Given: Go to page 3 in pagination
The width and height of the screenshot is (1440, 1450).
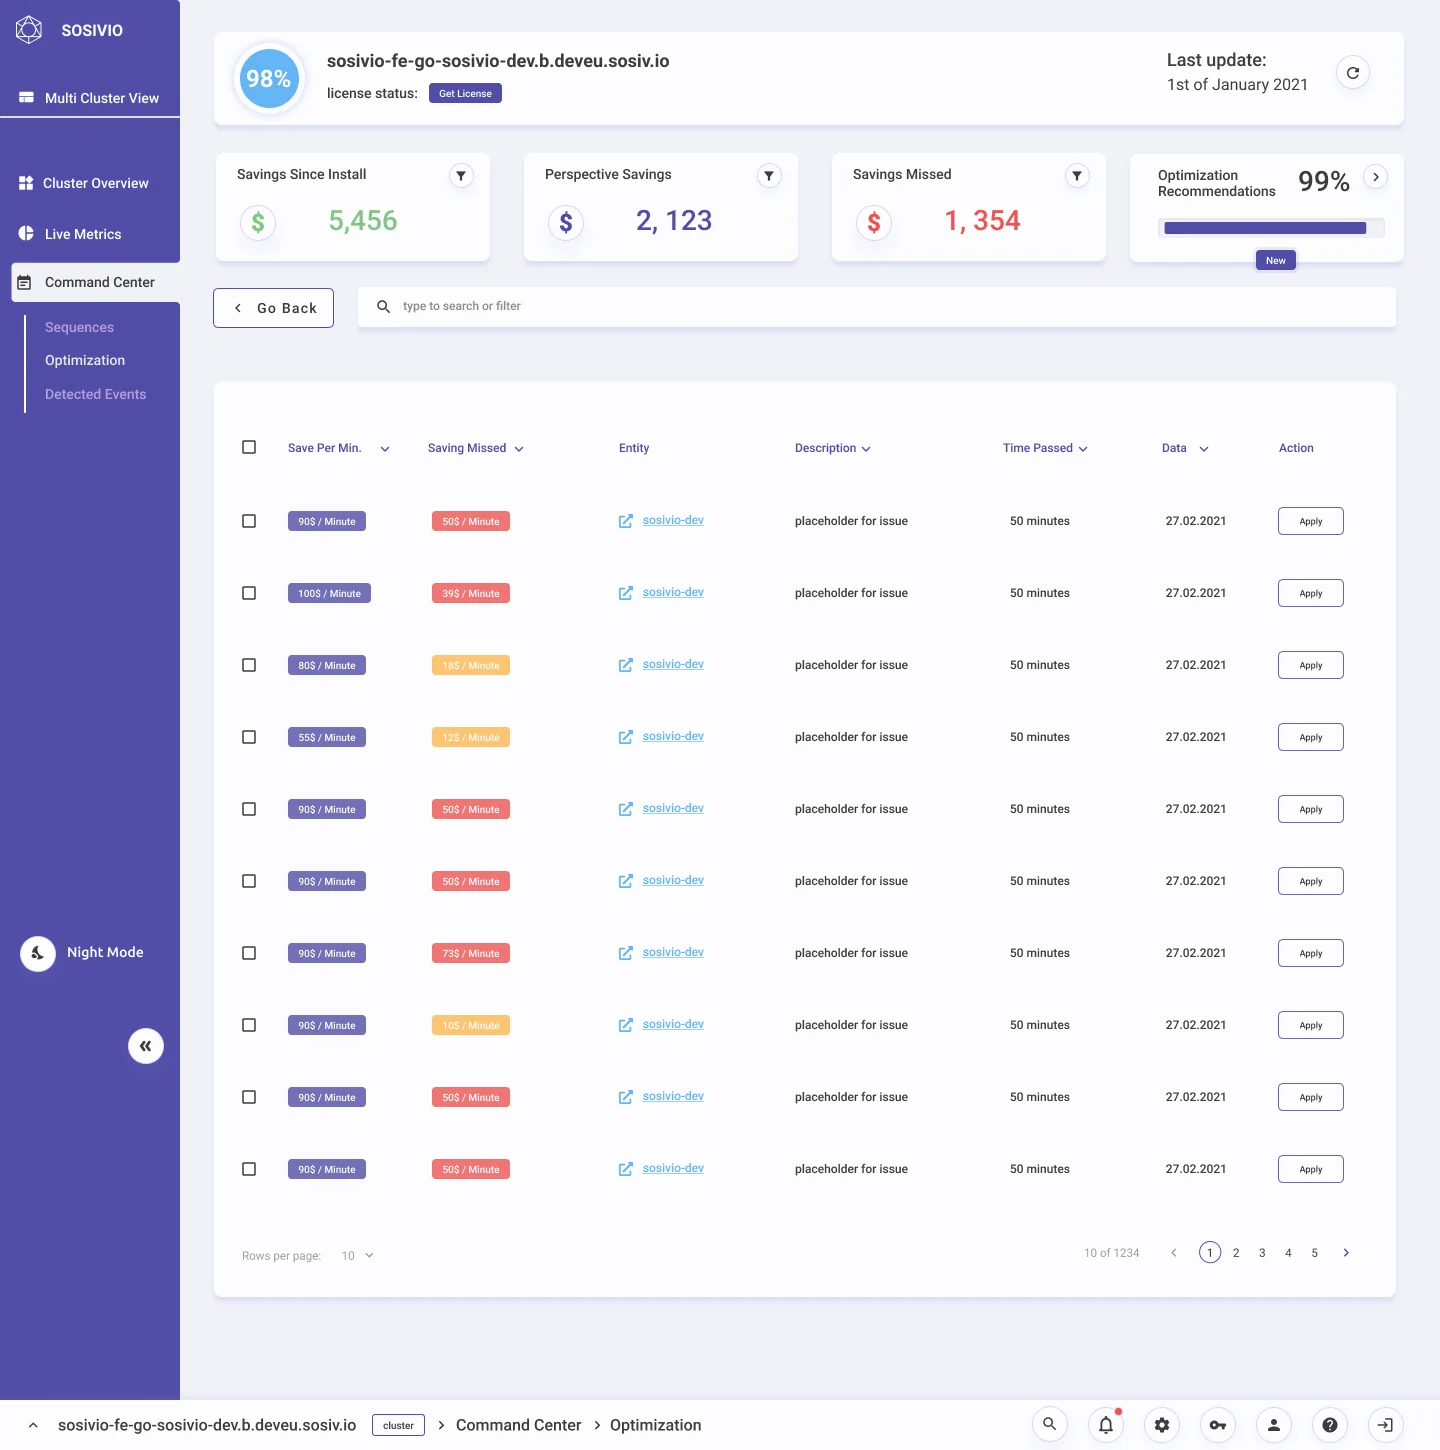Looking at the screenshot, I should (1262, 1253).
